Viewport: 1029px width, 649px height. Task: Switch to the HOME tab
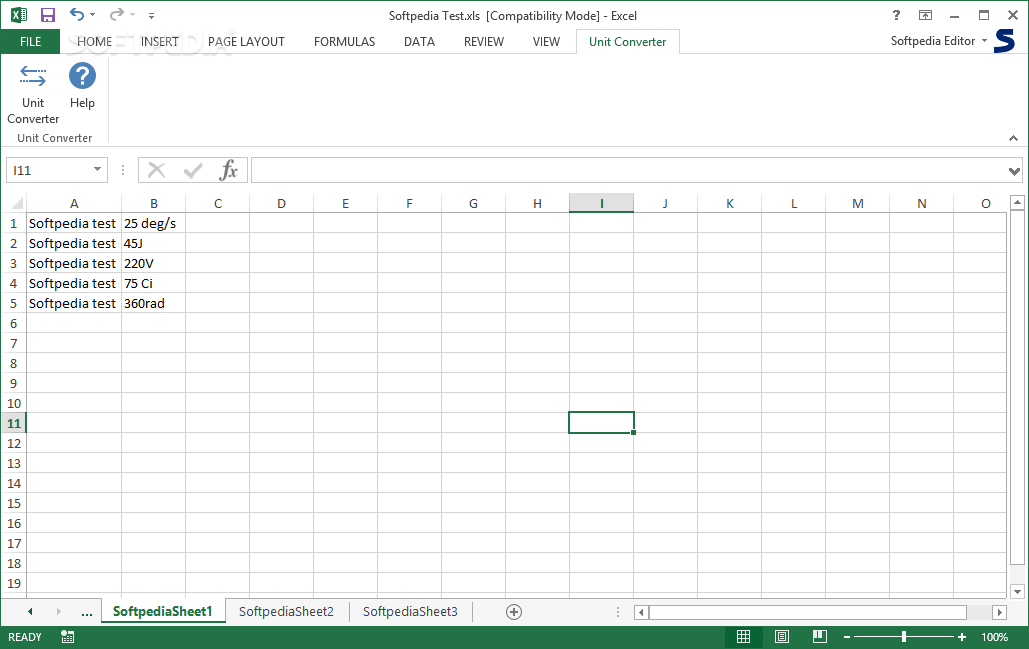click(94, 41)
